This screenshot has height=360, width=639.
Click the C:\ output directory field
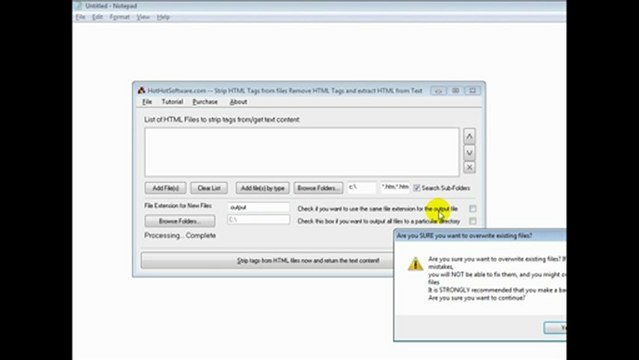click(x=258, y=220)
